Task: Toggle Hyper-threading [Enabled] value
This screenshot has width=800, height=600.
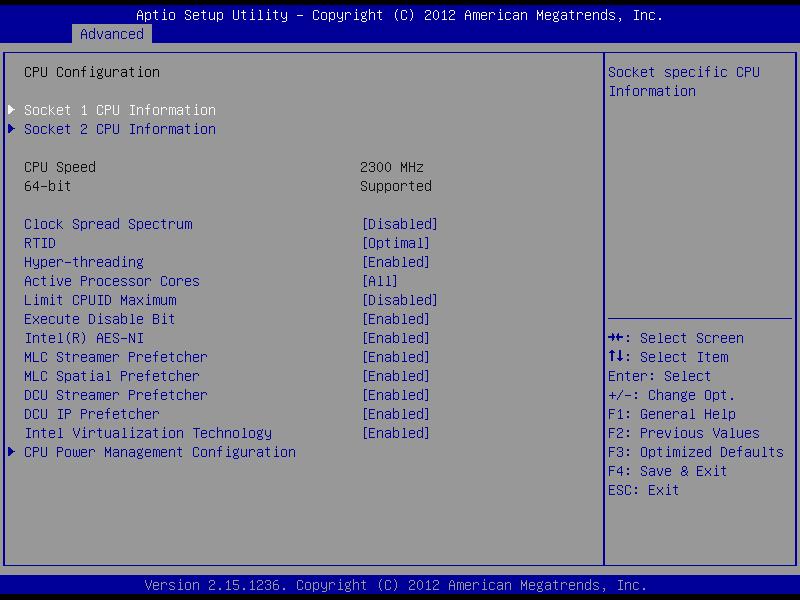Action: pyautogui.click(x=396, y=262)
